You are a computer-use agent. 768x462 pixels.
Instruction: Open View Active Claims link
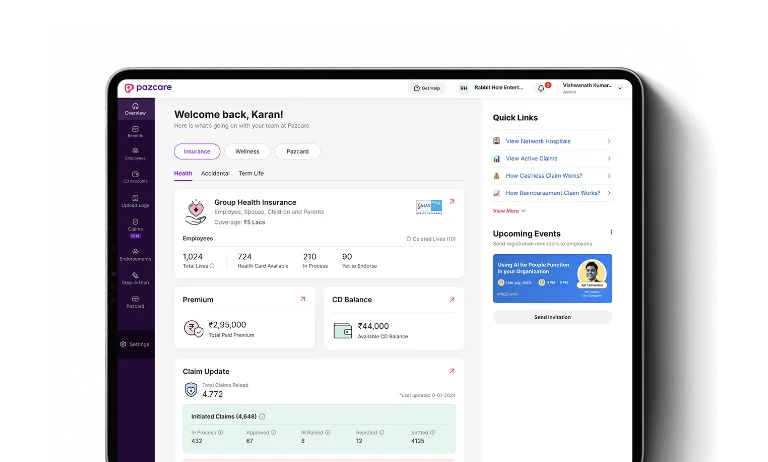pyautogui.click(x=531, y=158)
